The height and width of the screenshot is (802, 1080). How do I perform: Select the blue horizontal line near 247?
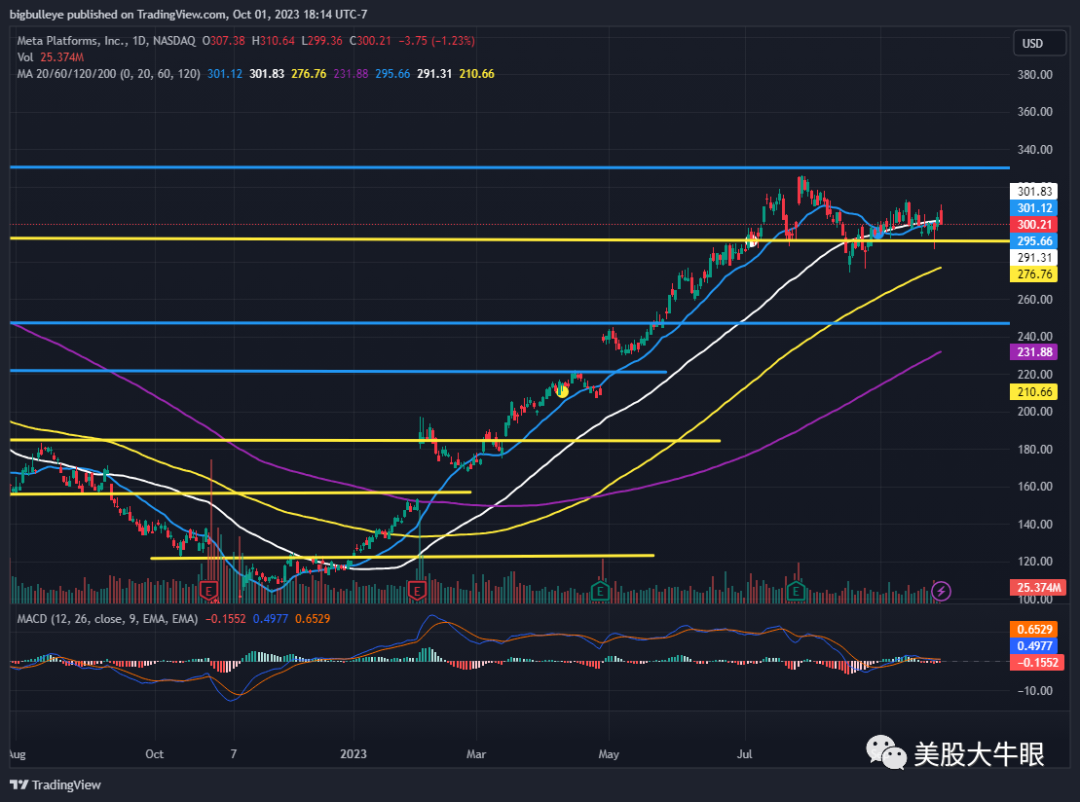[510, 323]
